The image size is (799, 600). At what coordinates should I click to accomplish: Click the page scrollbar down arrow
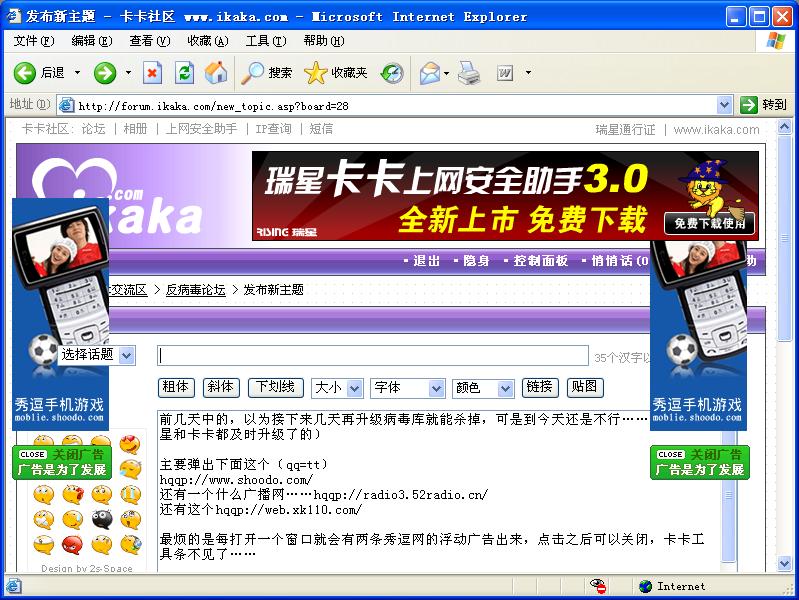784,563
